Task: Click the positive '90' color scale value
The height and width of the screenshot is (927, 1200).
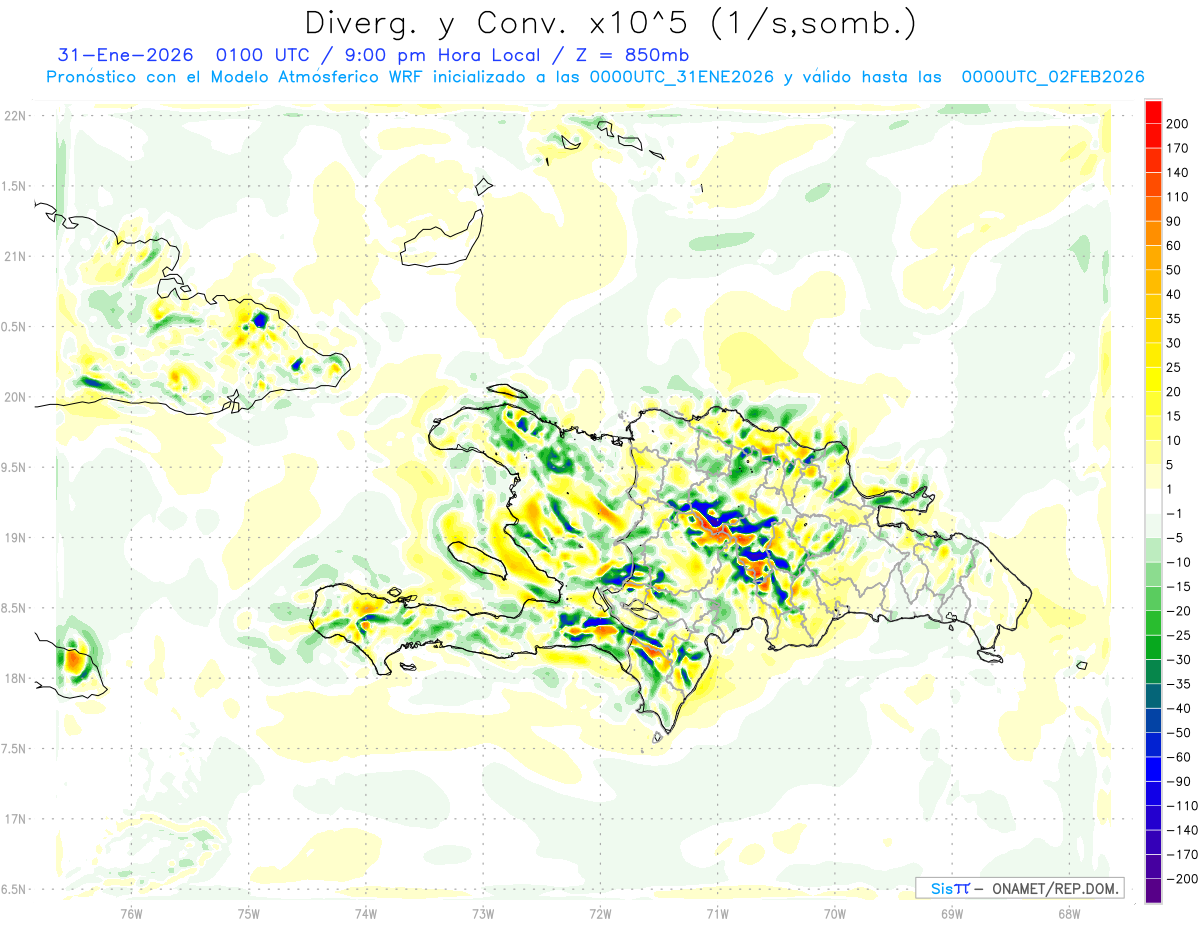Action: [1175, 221]
